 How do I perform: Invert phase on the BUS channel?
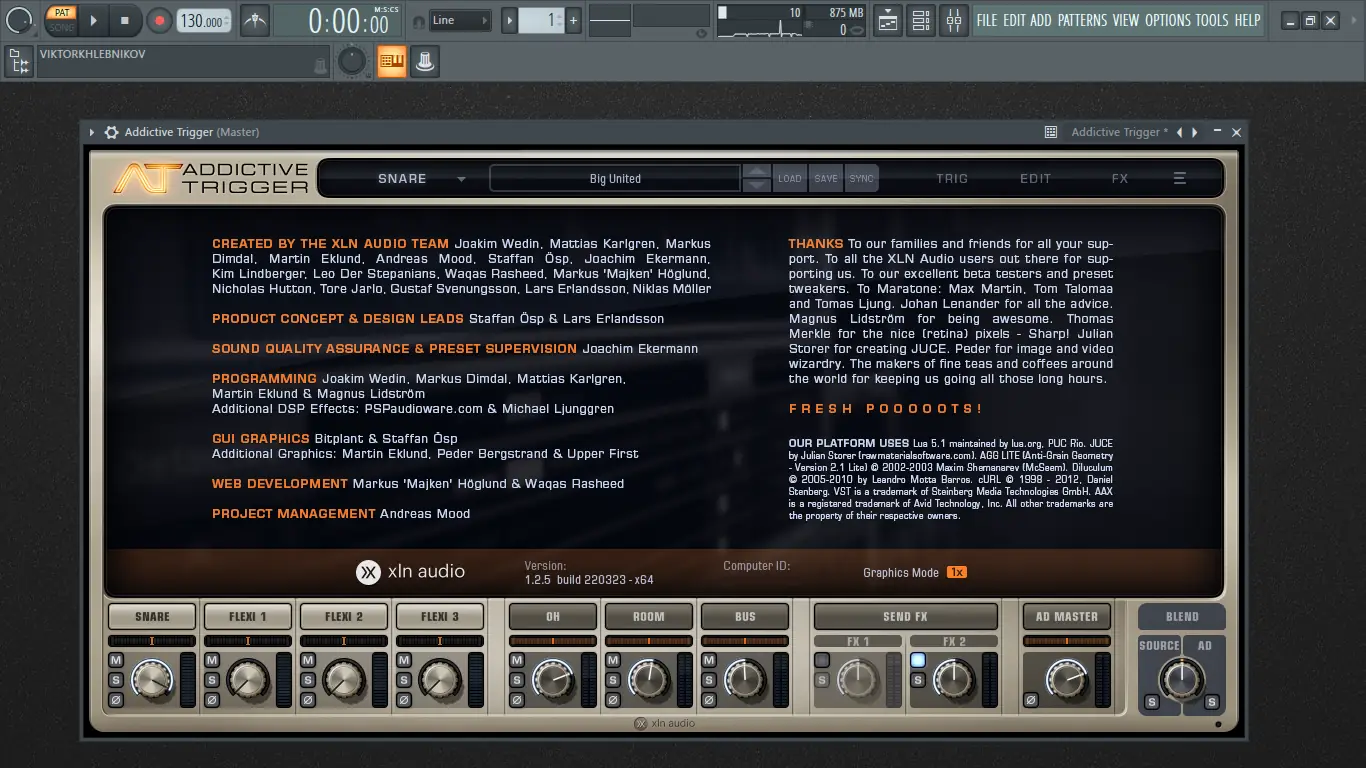click(709, 699)
